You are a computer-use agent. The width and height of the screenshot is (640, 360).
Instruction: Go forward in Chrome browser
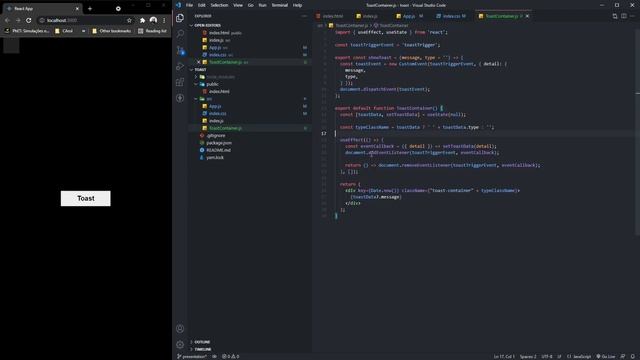[x=18, y=20]
